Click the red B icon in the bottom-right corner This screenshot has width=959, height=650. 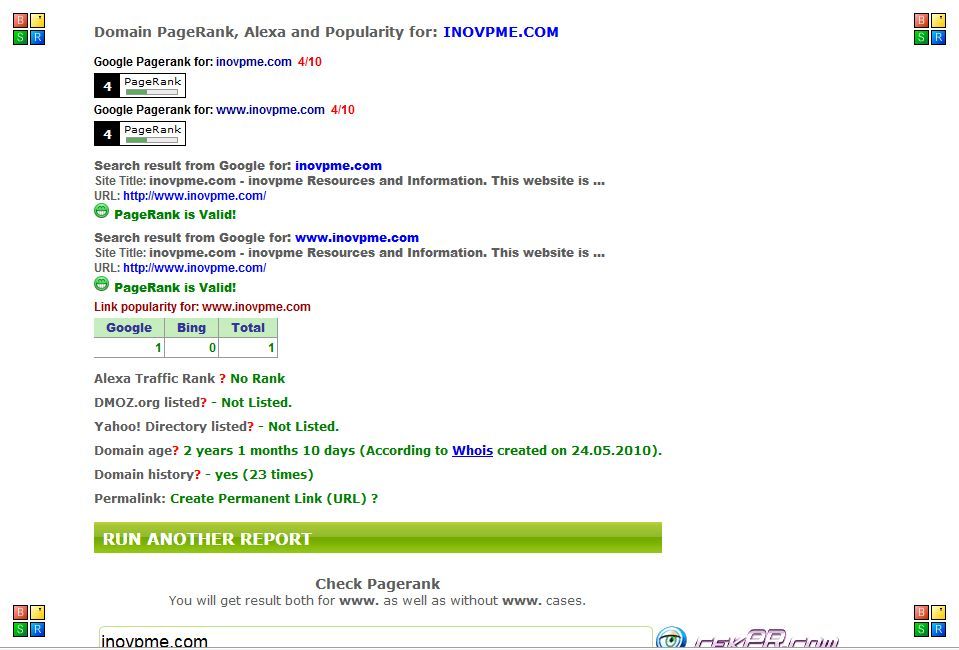click(x=921, y=612)
